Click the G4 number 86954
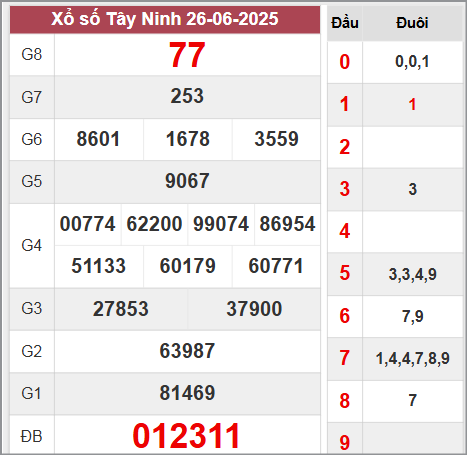The height and width of the screenshot is (455, 467). (x=287, y=224)
